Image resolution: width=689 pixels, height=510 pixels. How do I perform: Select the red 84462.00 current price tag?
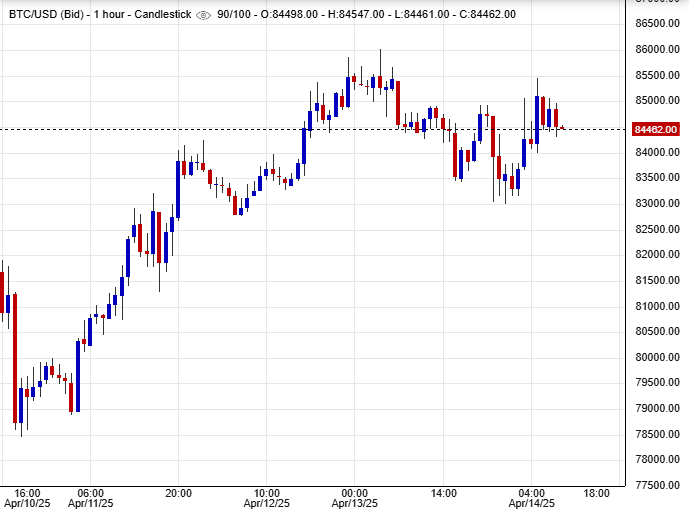(x=656, y=129)
